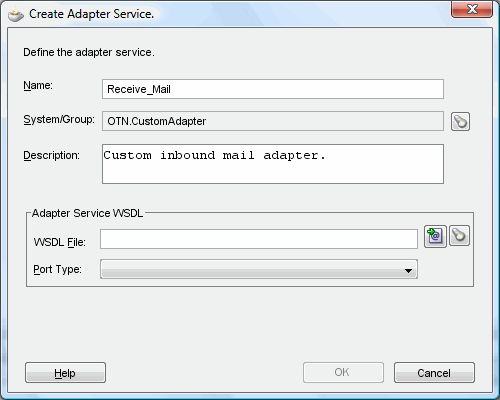Click the Port Type: label

57,269
